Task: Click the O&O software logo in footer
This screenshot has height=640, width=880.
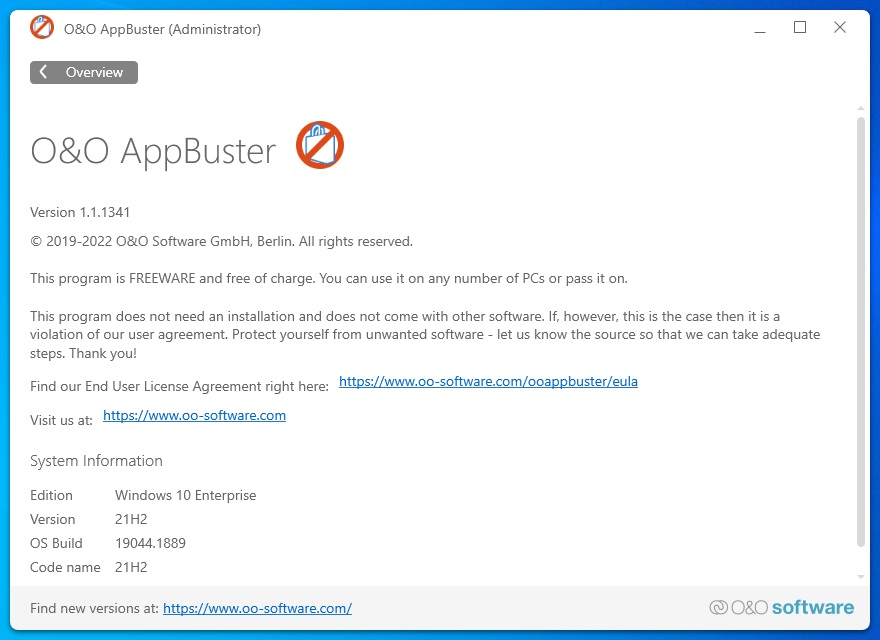Action: point(781,607)
